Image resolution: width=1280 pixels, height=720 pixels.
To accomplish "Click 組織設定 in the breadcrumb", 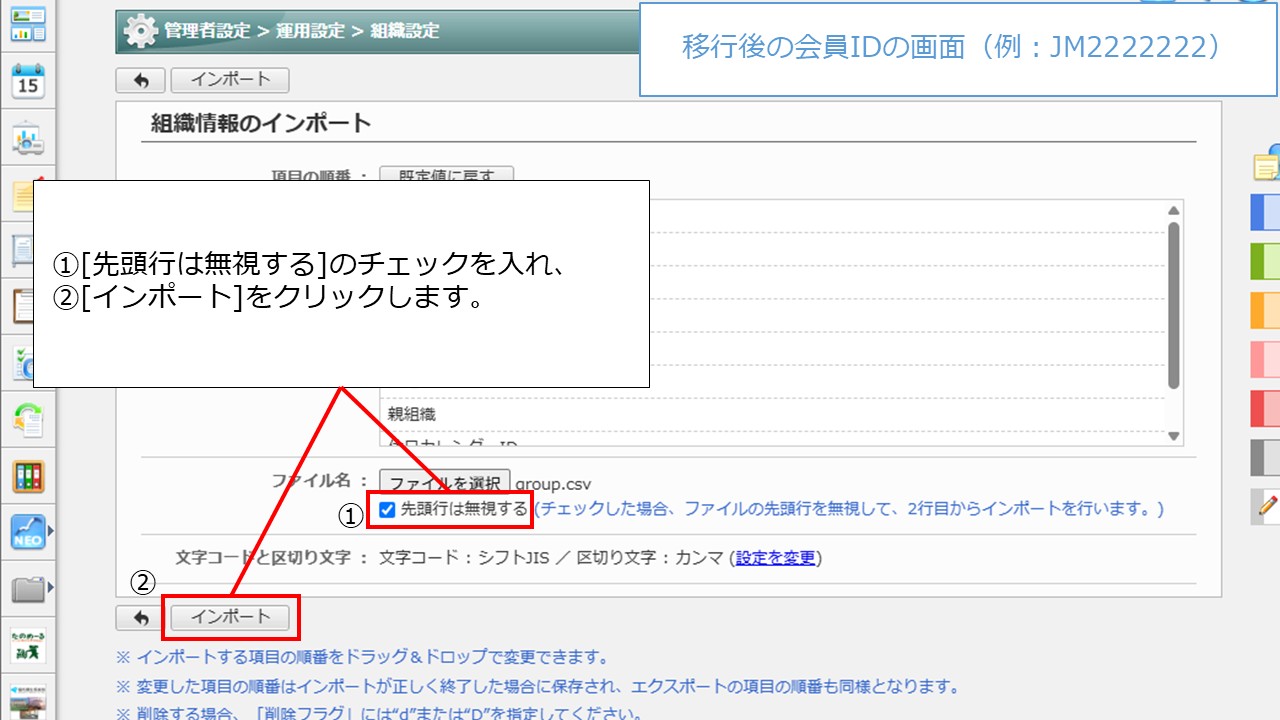I will coord(405,31).
